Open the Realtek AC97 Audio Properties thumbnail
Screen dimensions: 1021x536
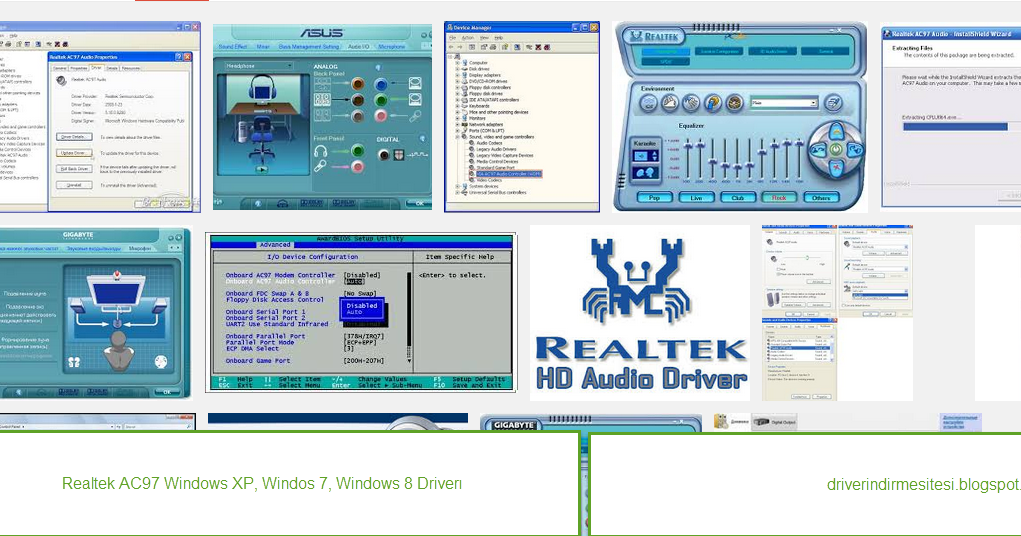[x=100, y=117]
